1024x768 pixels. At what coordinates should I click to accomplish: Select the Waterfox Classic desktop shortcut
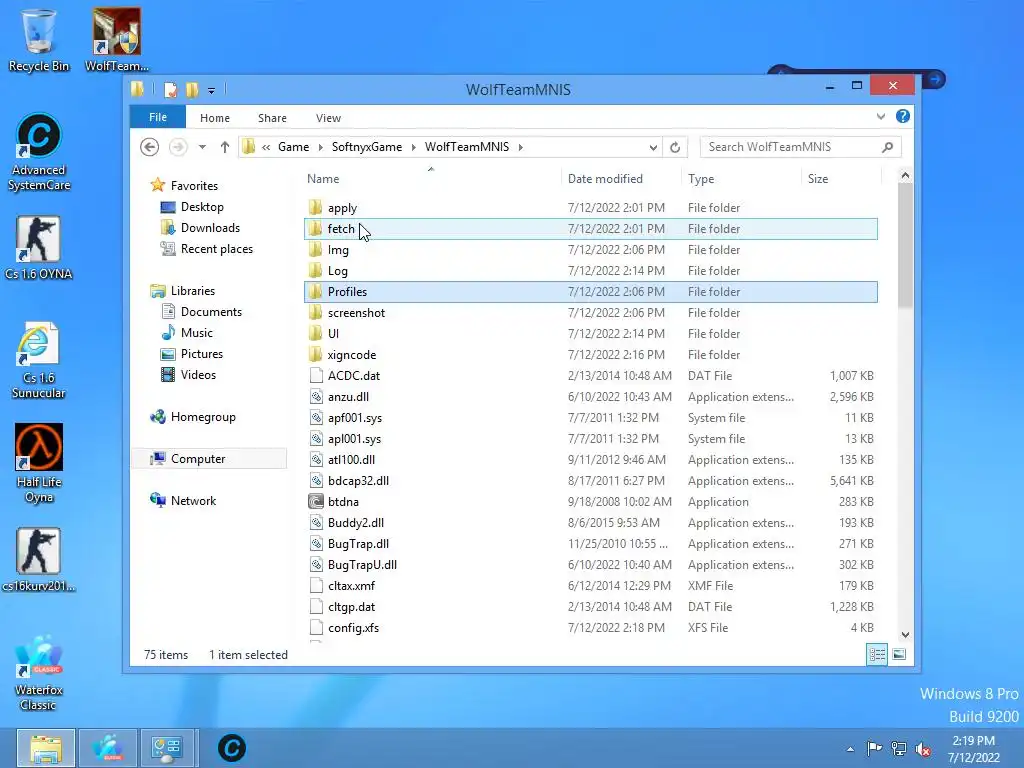39,673
